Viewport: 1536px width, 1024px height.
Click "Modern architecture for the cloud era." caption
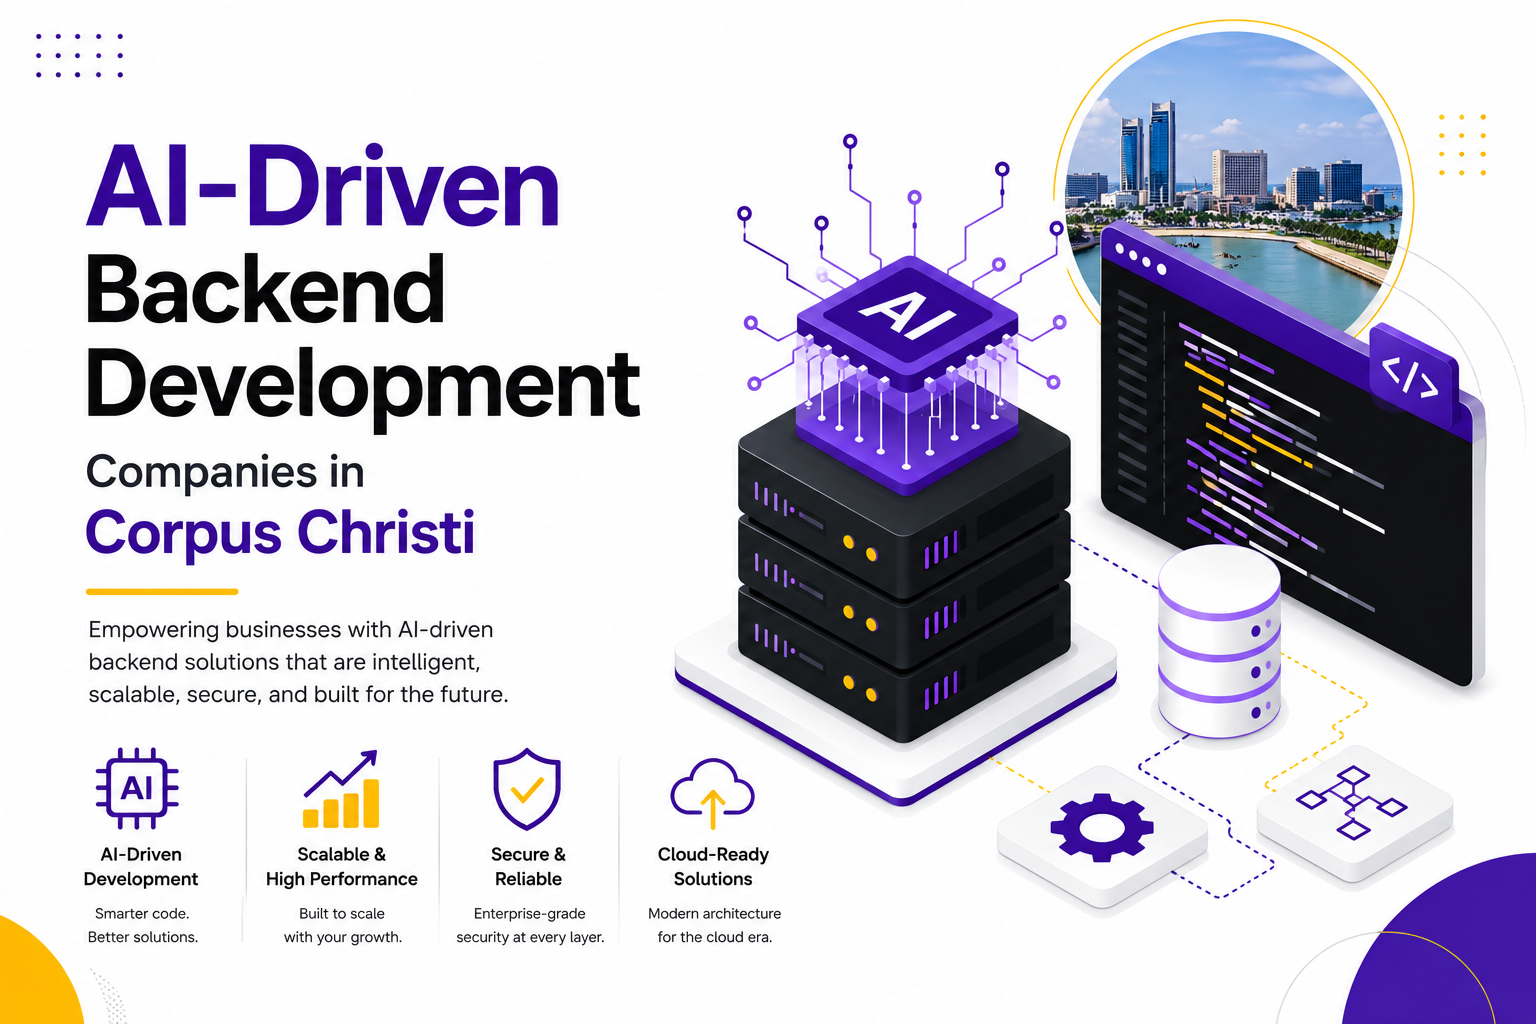(x=714, y=925)
